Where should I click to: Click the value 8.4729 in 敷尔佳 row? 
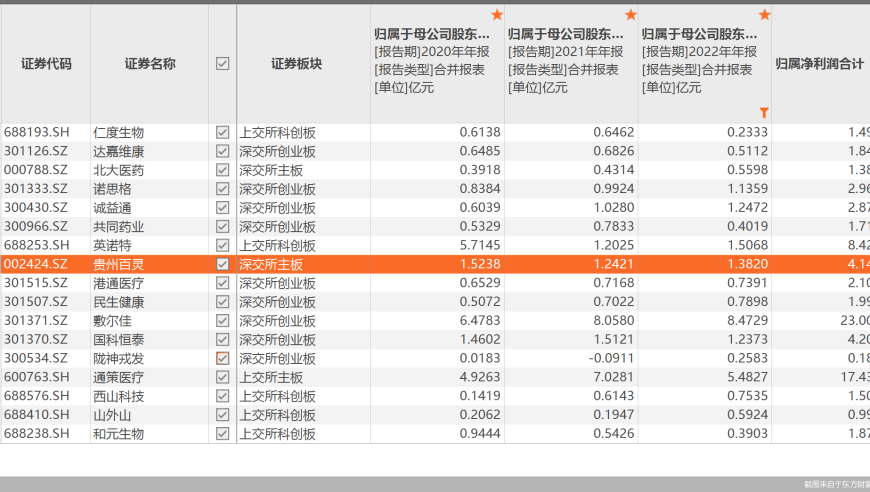(x=747, y=321)
